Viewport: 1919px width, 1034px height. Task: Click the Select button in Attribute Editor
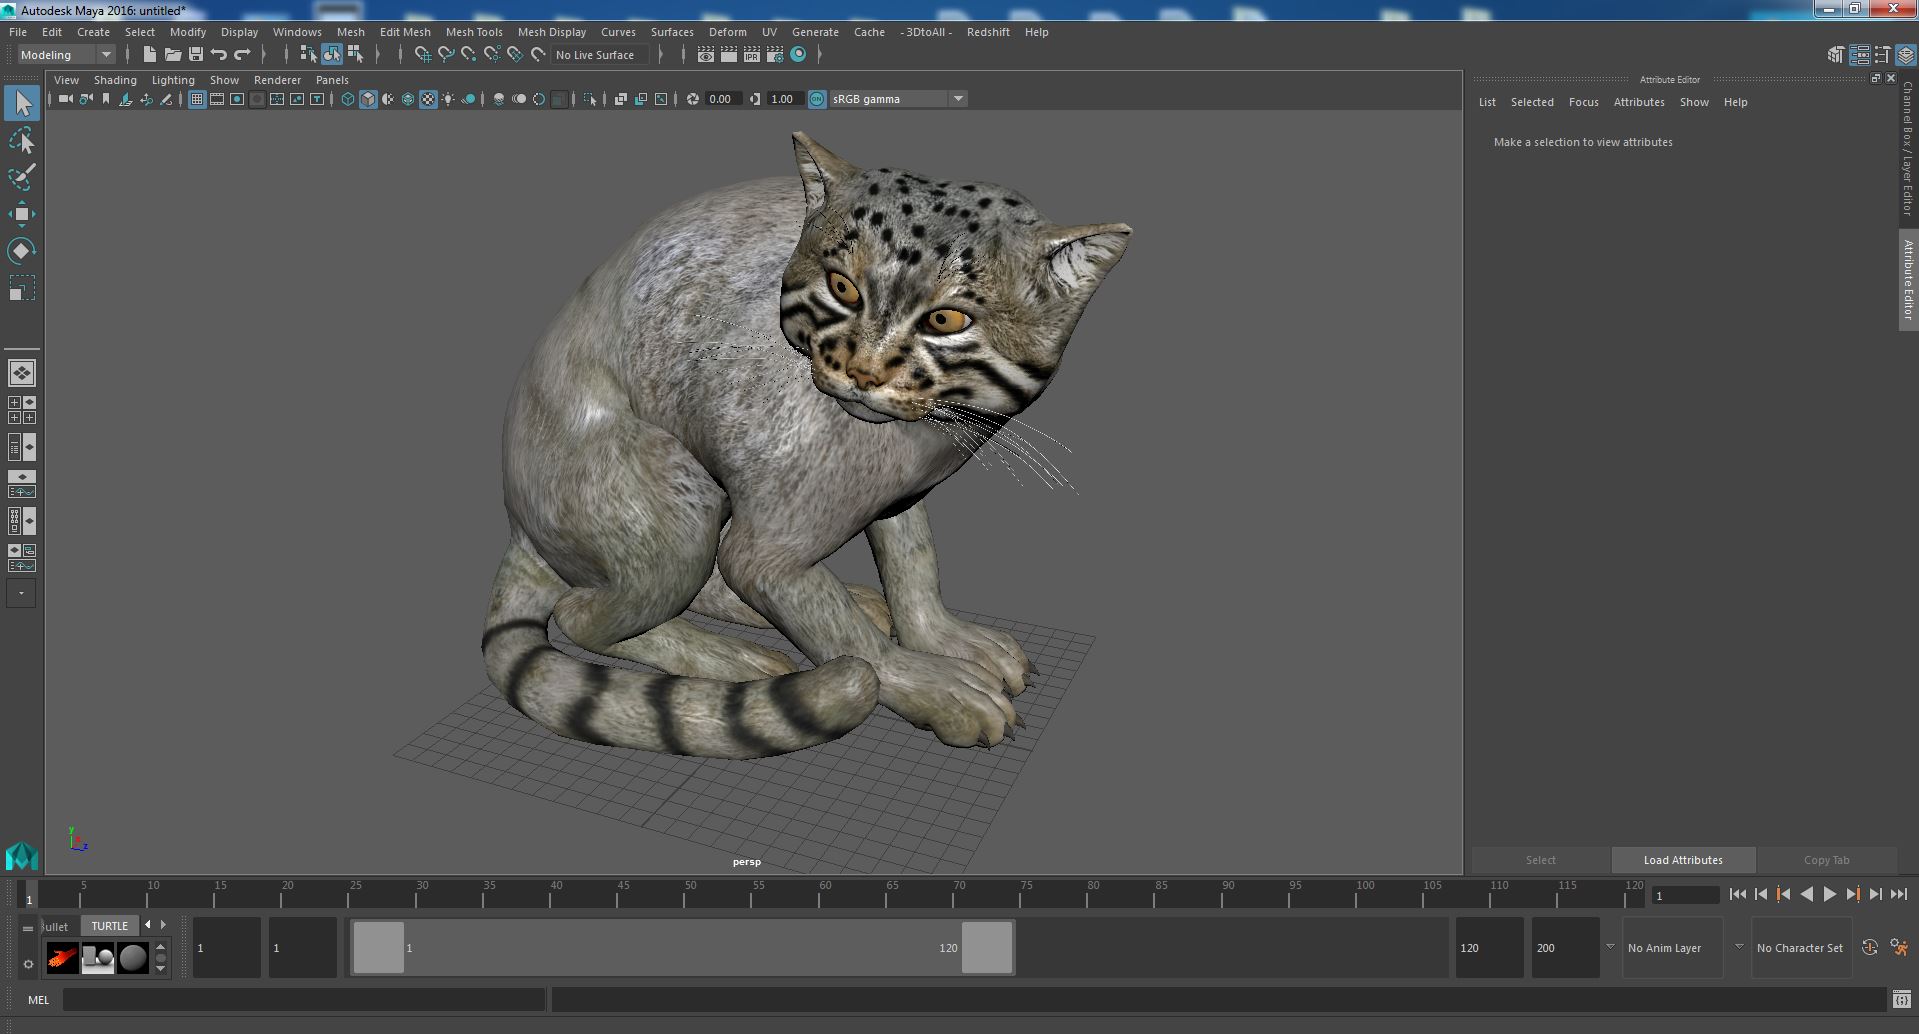[x=1540, y=860]
